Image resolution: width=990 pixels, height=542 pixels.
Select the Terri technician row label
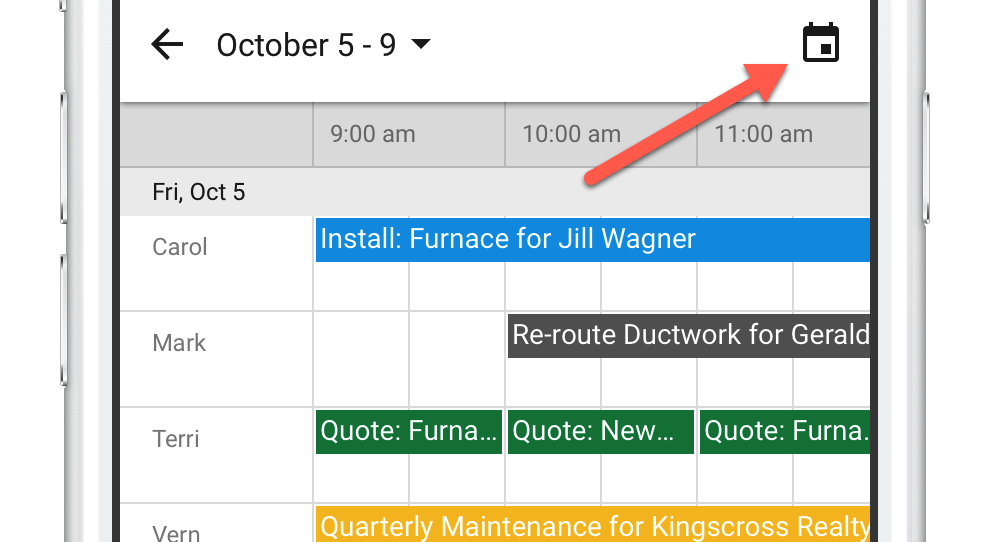(x=176, y=439)
